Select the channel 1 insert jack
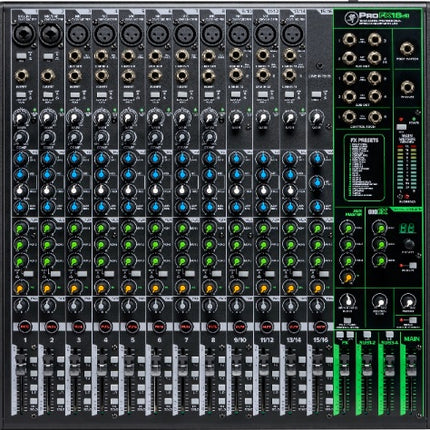The height and width of the screenshot is (430, 430). click(21, 76)
